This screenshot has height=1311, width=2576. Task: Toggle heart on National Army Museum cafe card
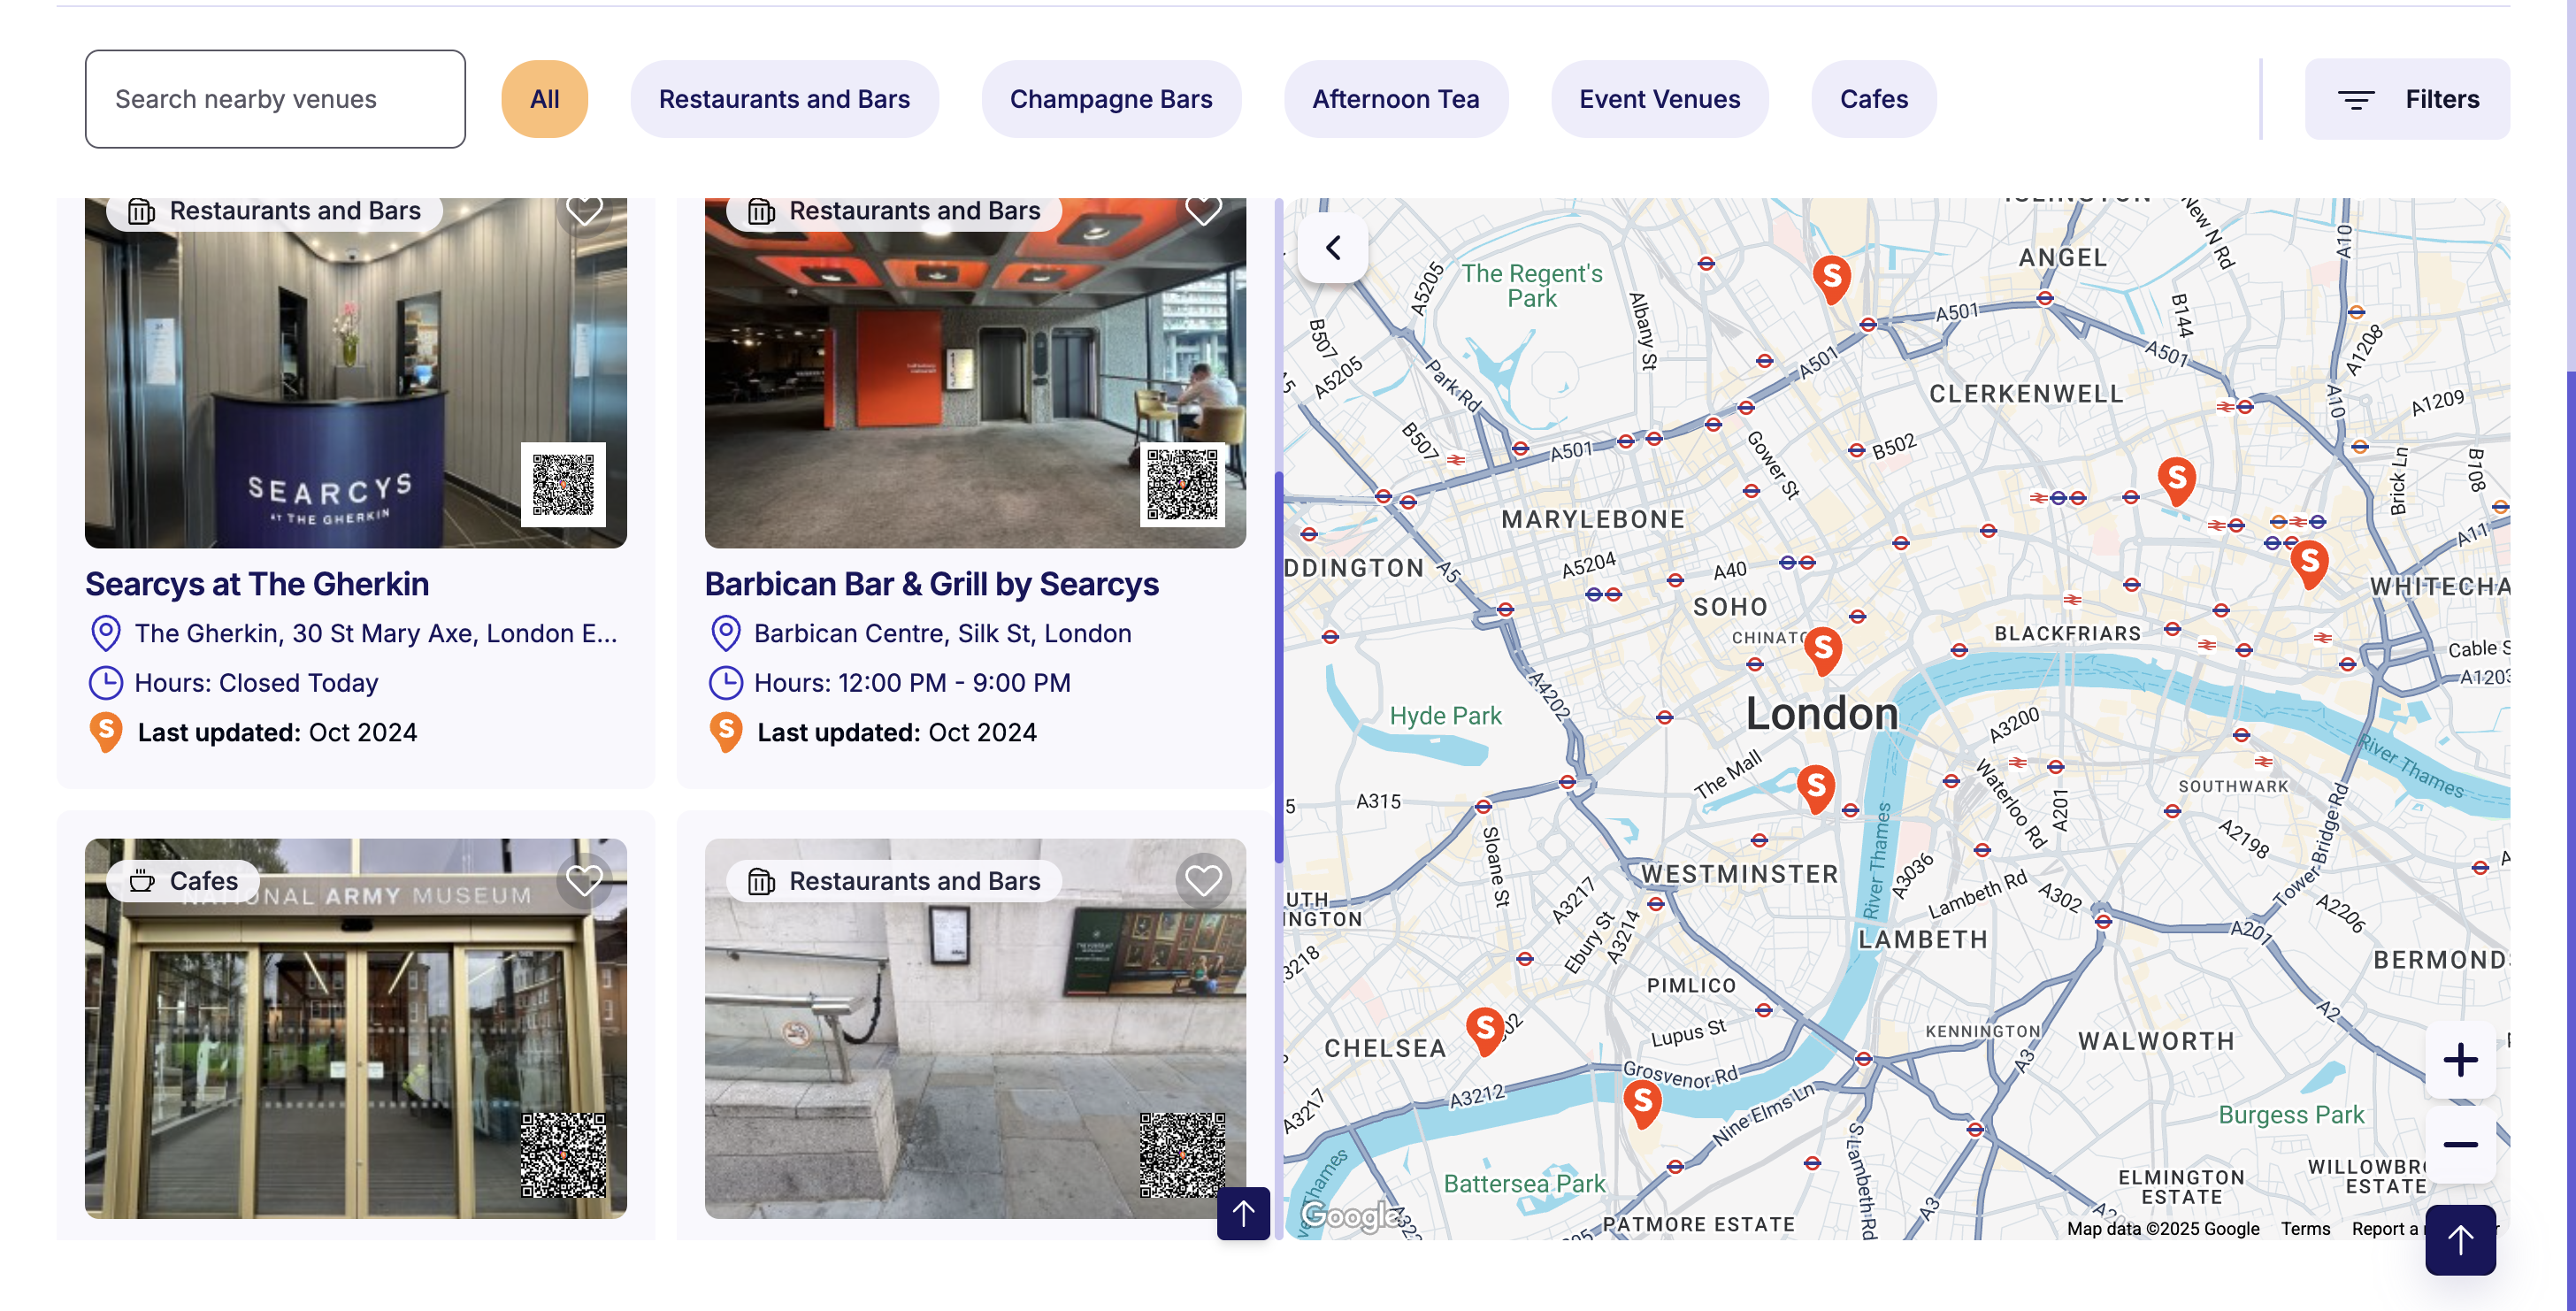click(584, 881)
